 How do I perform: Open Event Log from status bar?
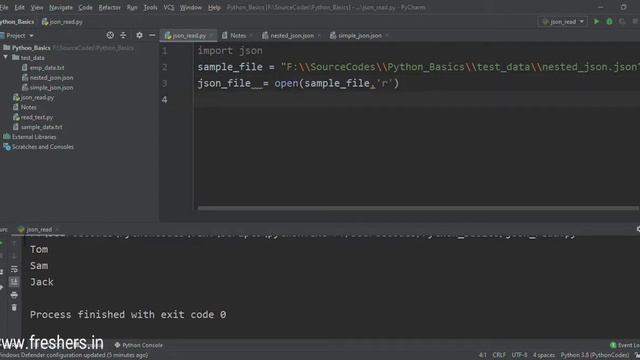[x=624, y=345]
